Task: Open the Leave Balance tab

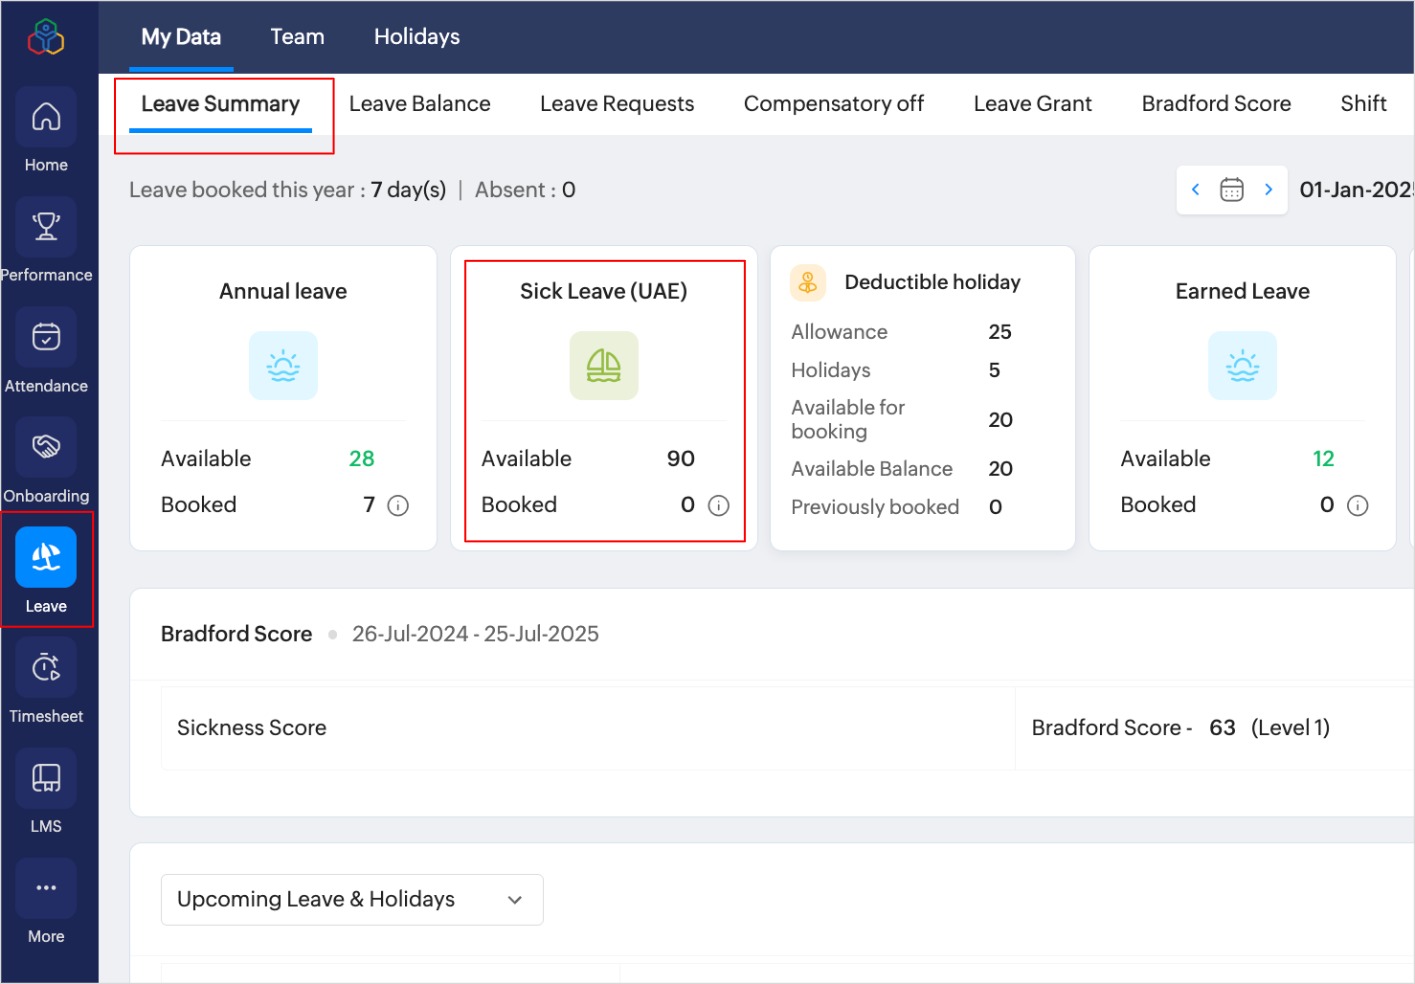Action: point(419,104)
